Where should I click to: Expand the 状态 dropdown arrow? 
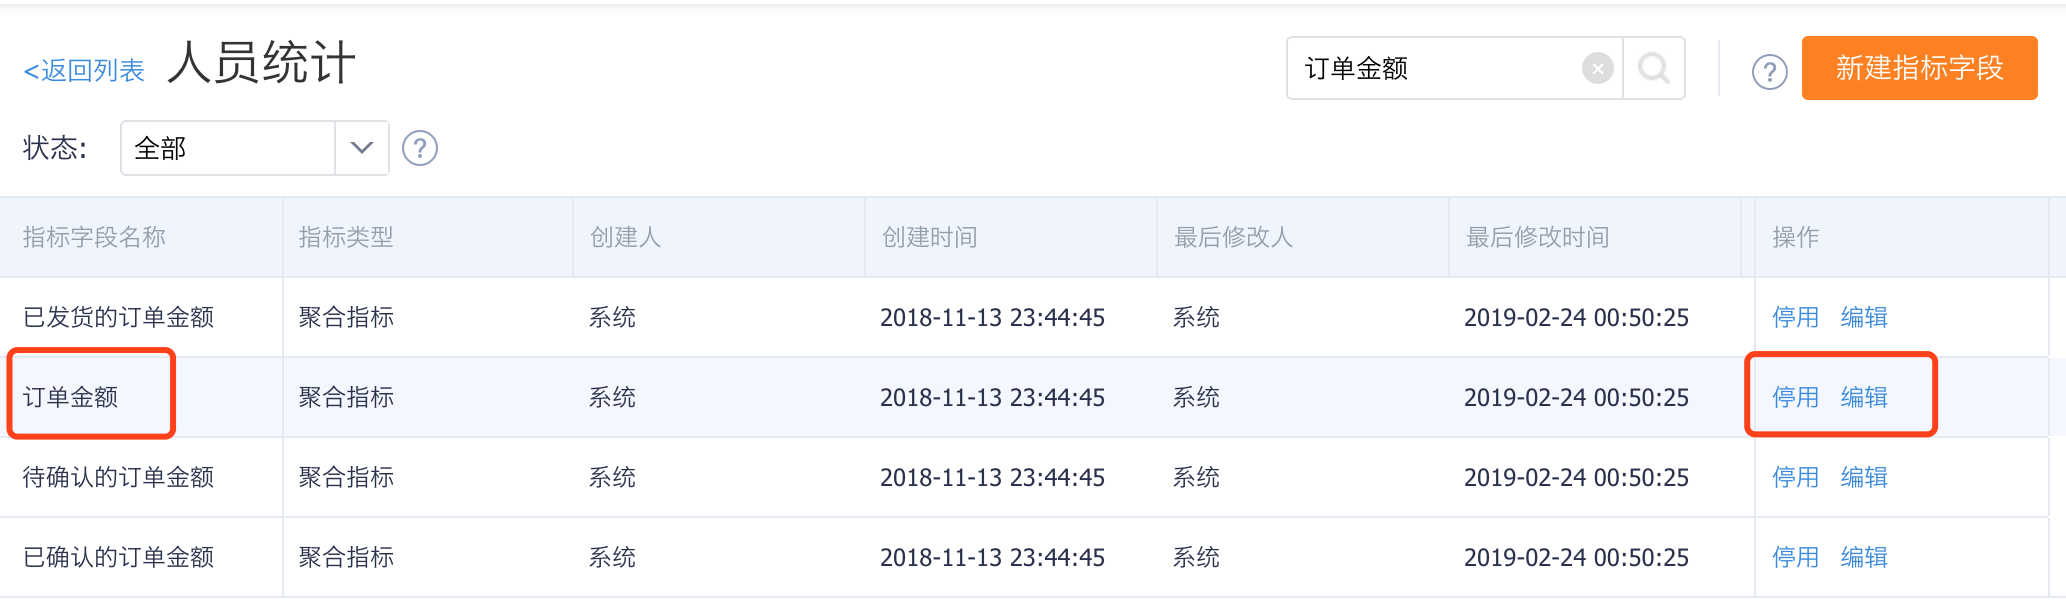pos(362,148)
